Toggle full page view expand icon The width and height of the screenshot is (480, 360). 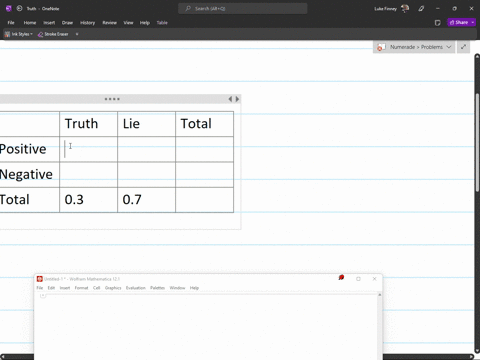[x=463, y=47]
